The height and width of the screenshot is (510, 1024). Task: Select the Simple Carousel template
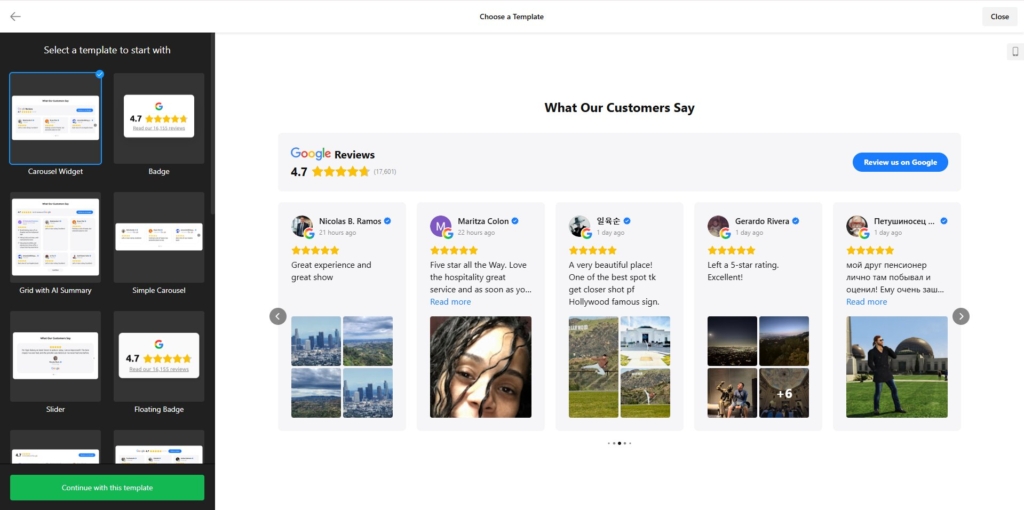[x=159, y=237]
